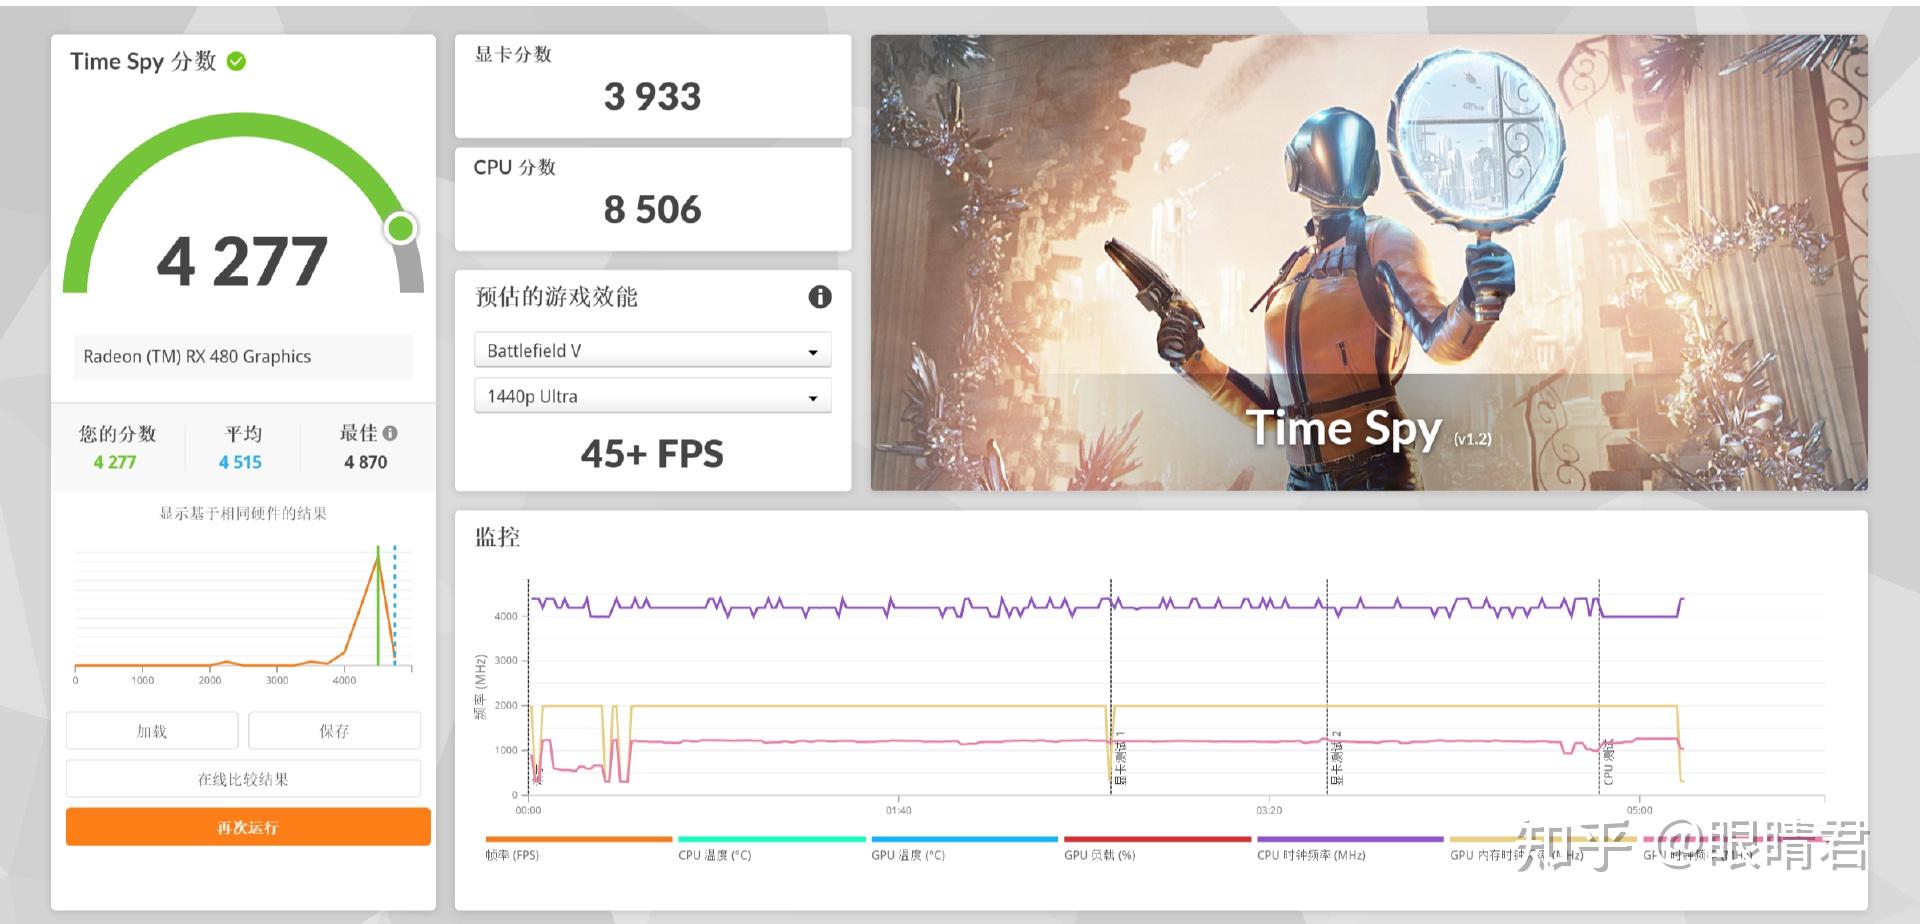
Task: Click the green 4 277 under 您的分数
Action: (115, 462)
